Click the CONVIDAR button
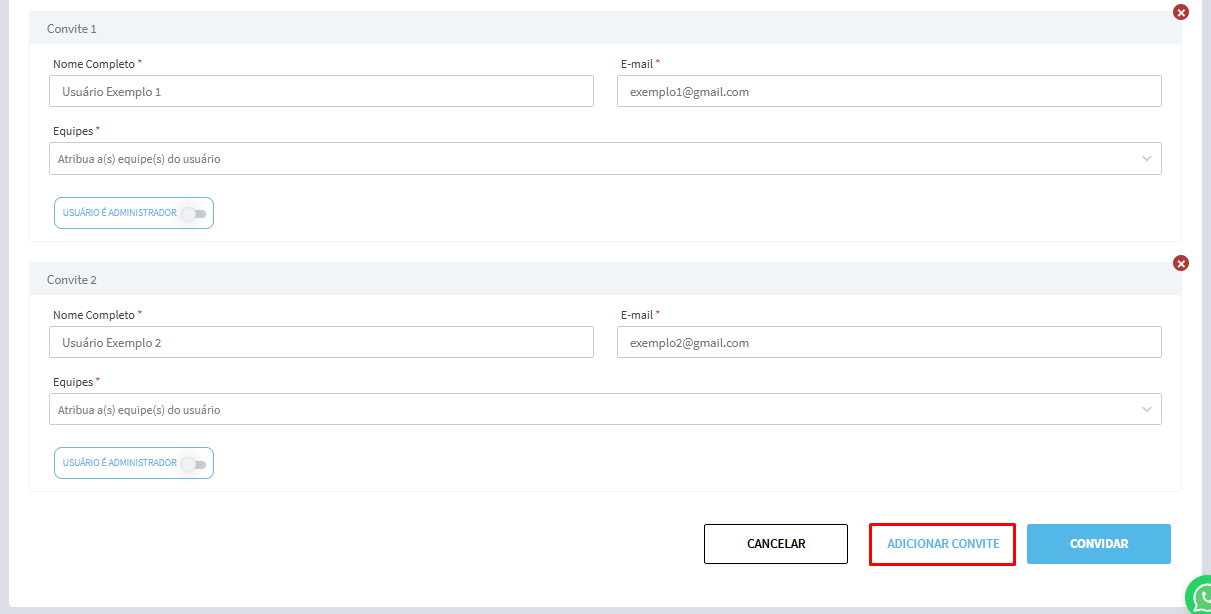Screen dimensions: 1211x614 coord(1099,544)
